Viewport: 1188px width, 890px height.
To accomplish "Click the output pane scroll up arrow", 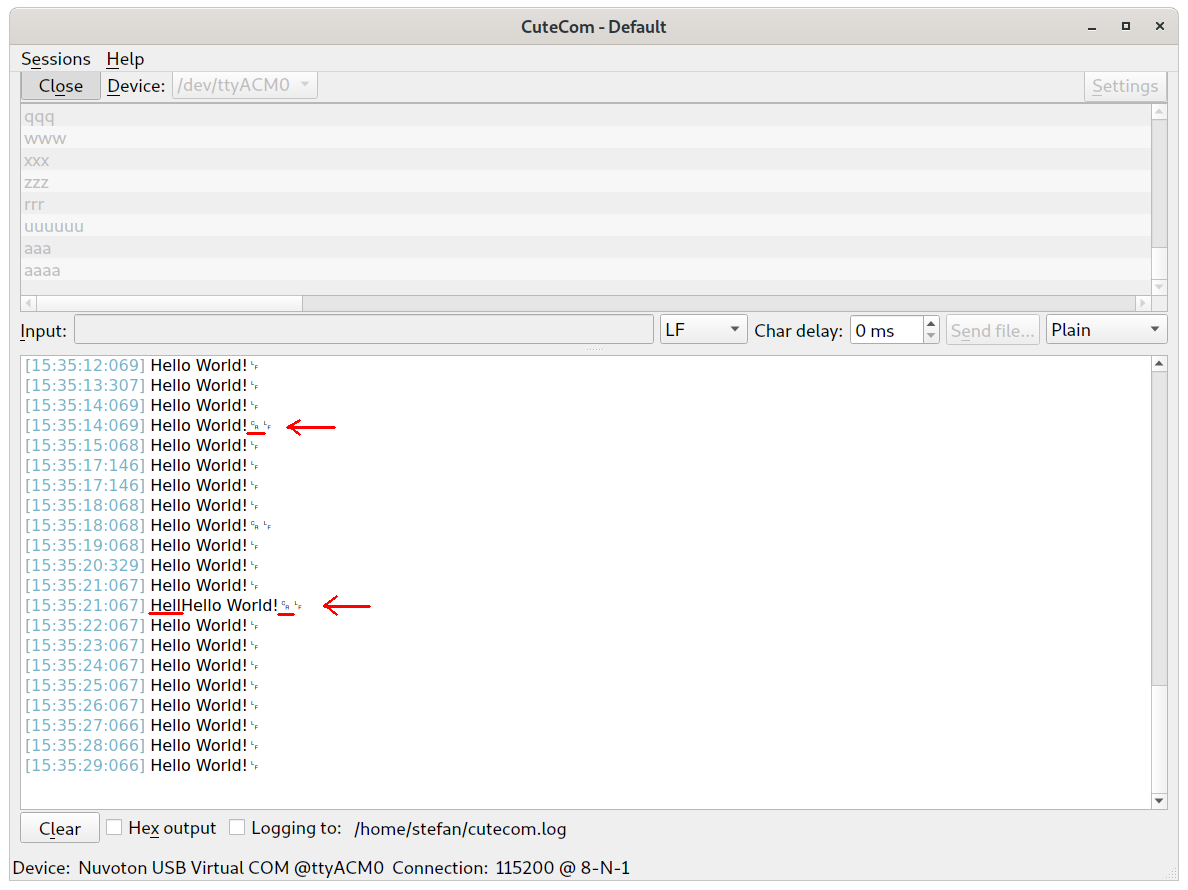I will pos(1158,364).
